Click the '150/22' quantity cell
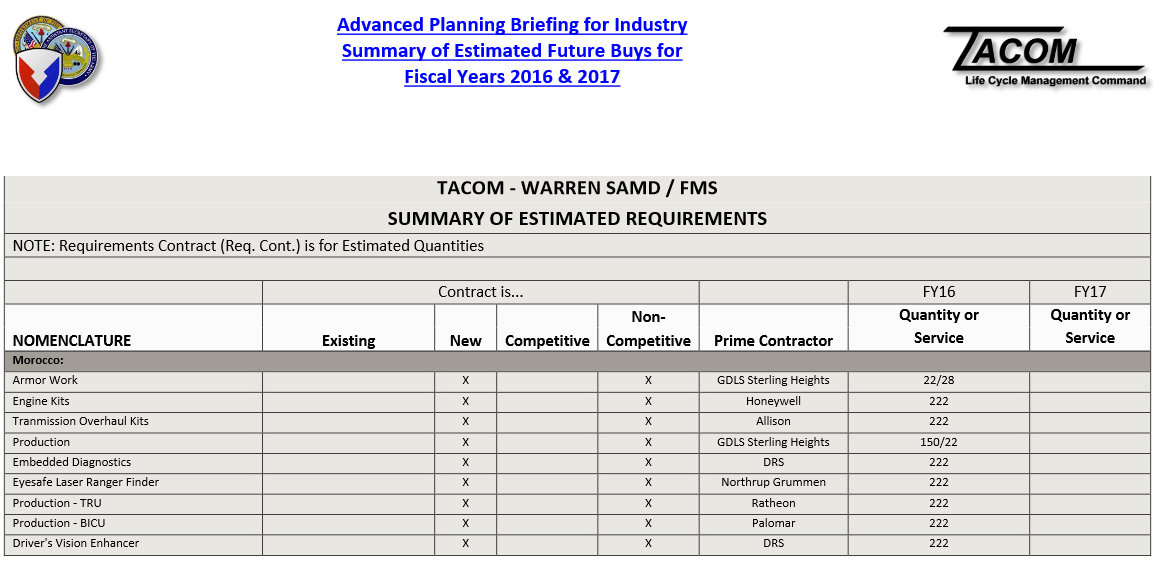Image resolution: width=1160 pixels, height=561 pixels. 938,442
